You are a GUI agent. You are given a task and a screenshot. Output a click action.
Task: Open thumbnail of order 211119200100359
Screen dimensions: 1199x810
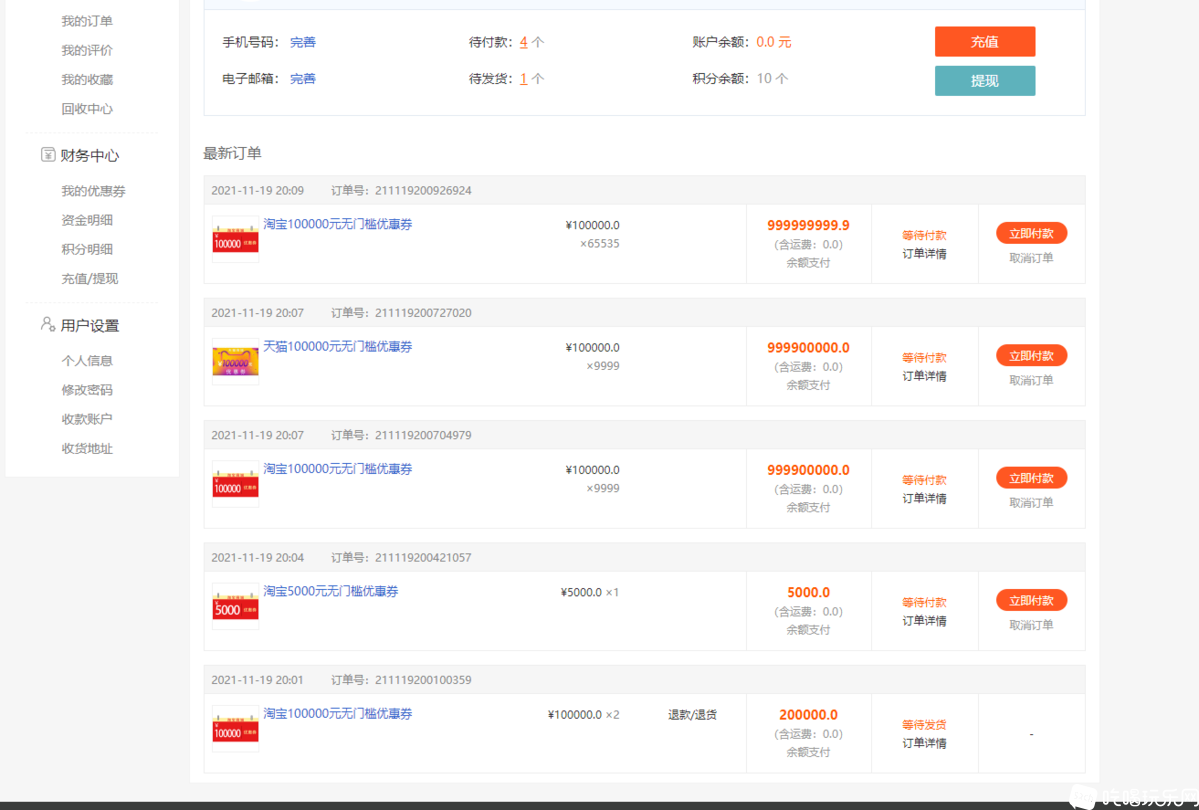coord(236,728)
